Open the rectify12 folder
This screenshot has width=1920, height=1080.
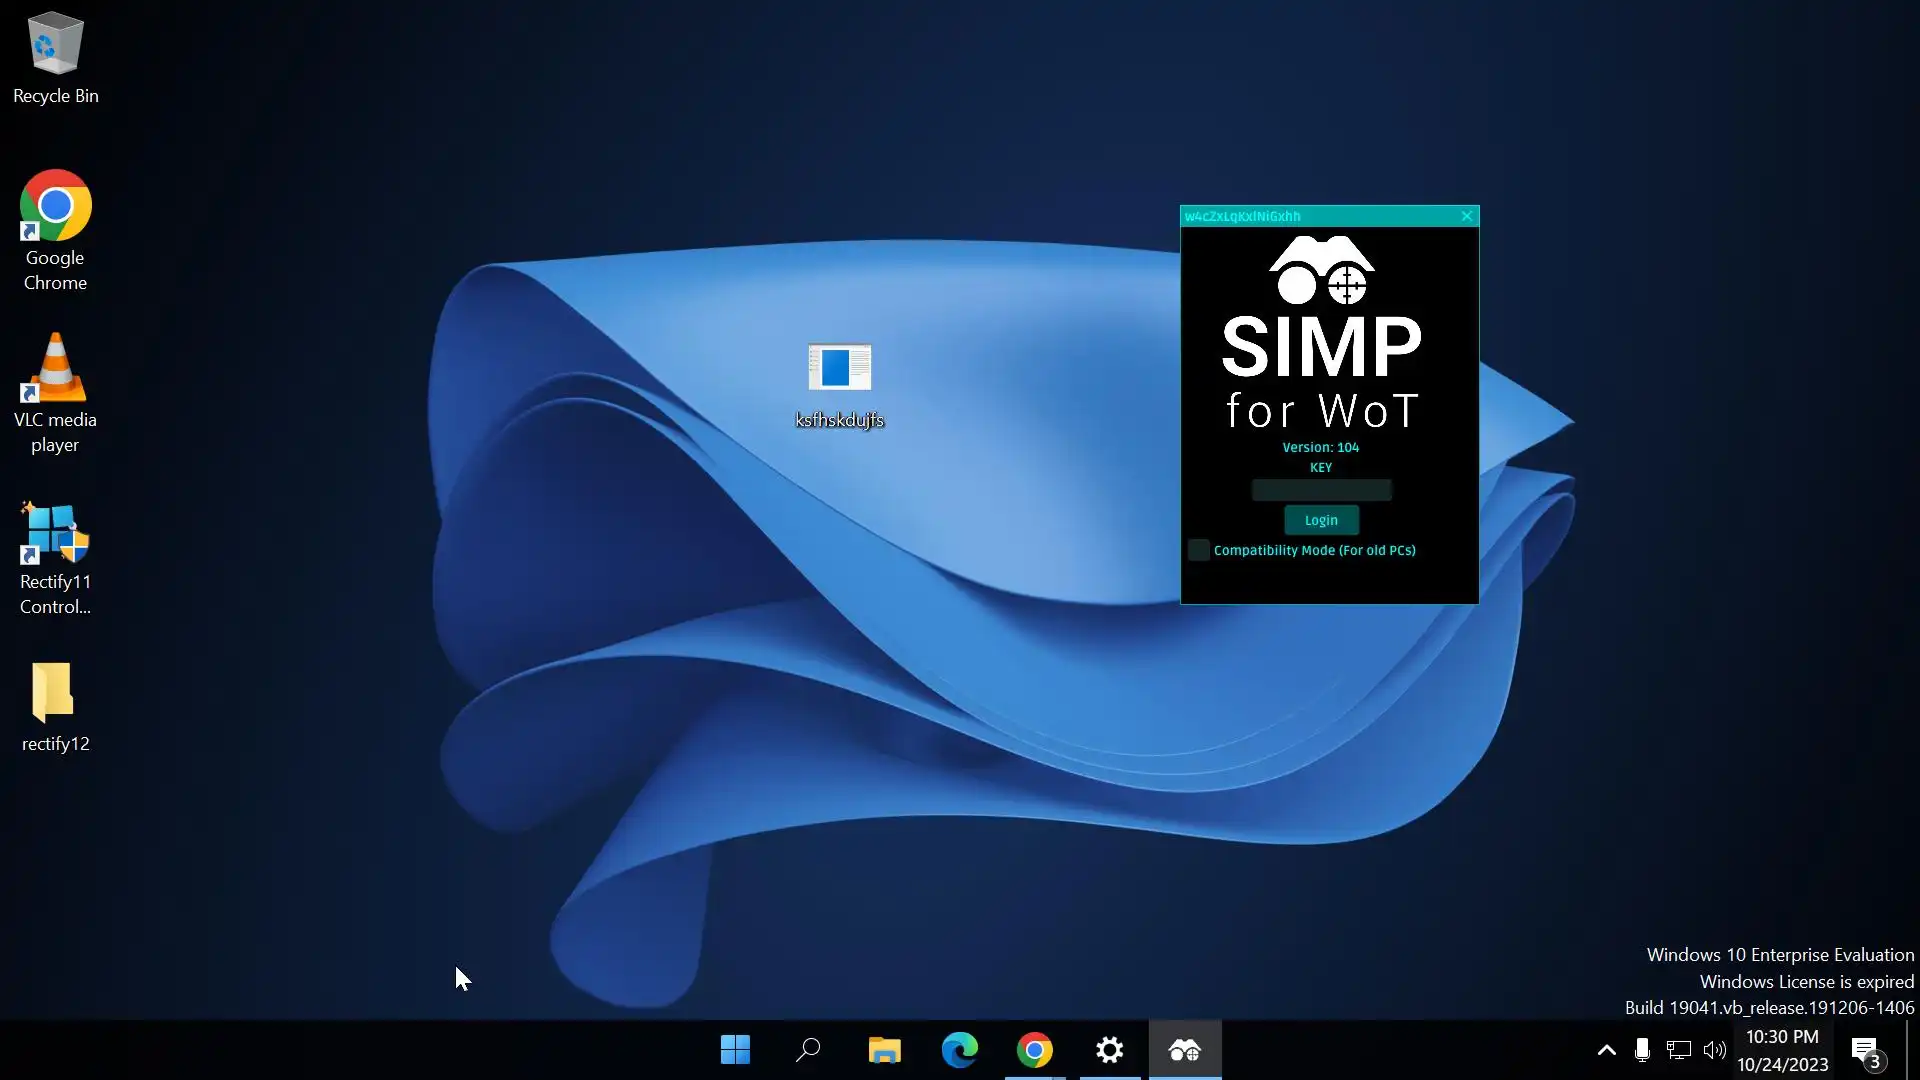click(55, 705)
